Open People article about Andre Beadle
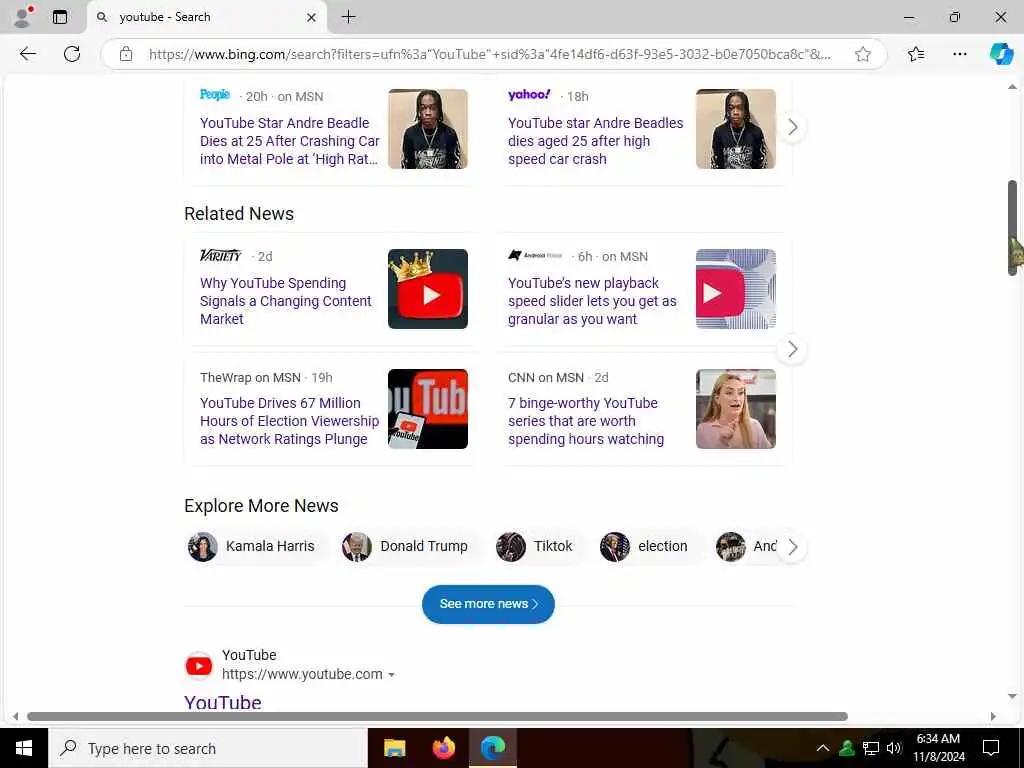 click(x=289, y=141)
